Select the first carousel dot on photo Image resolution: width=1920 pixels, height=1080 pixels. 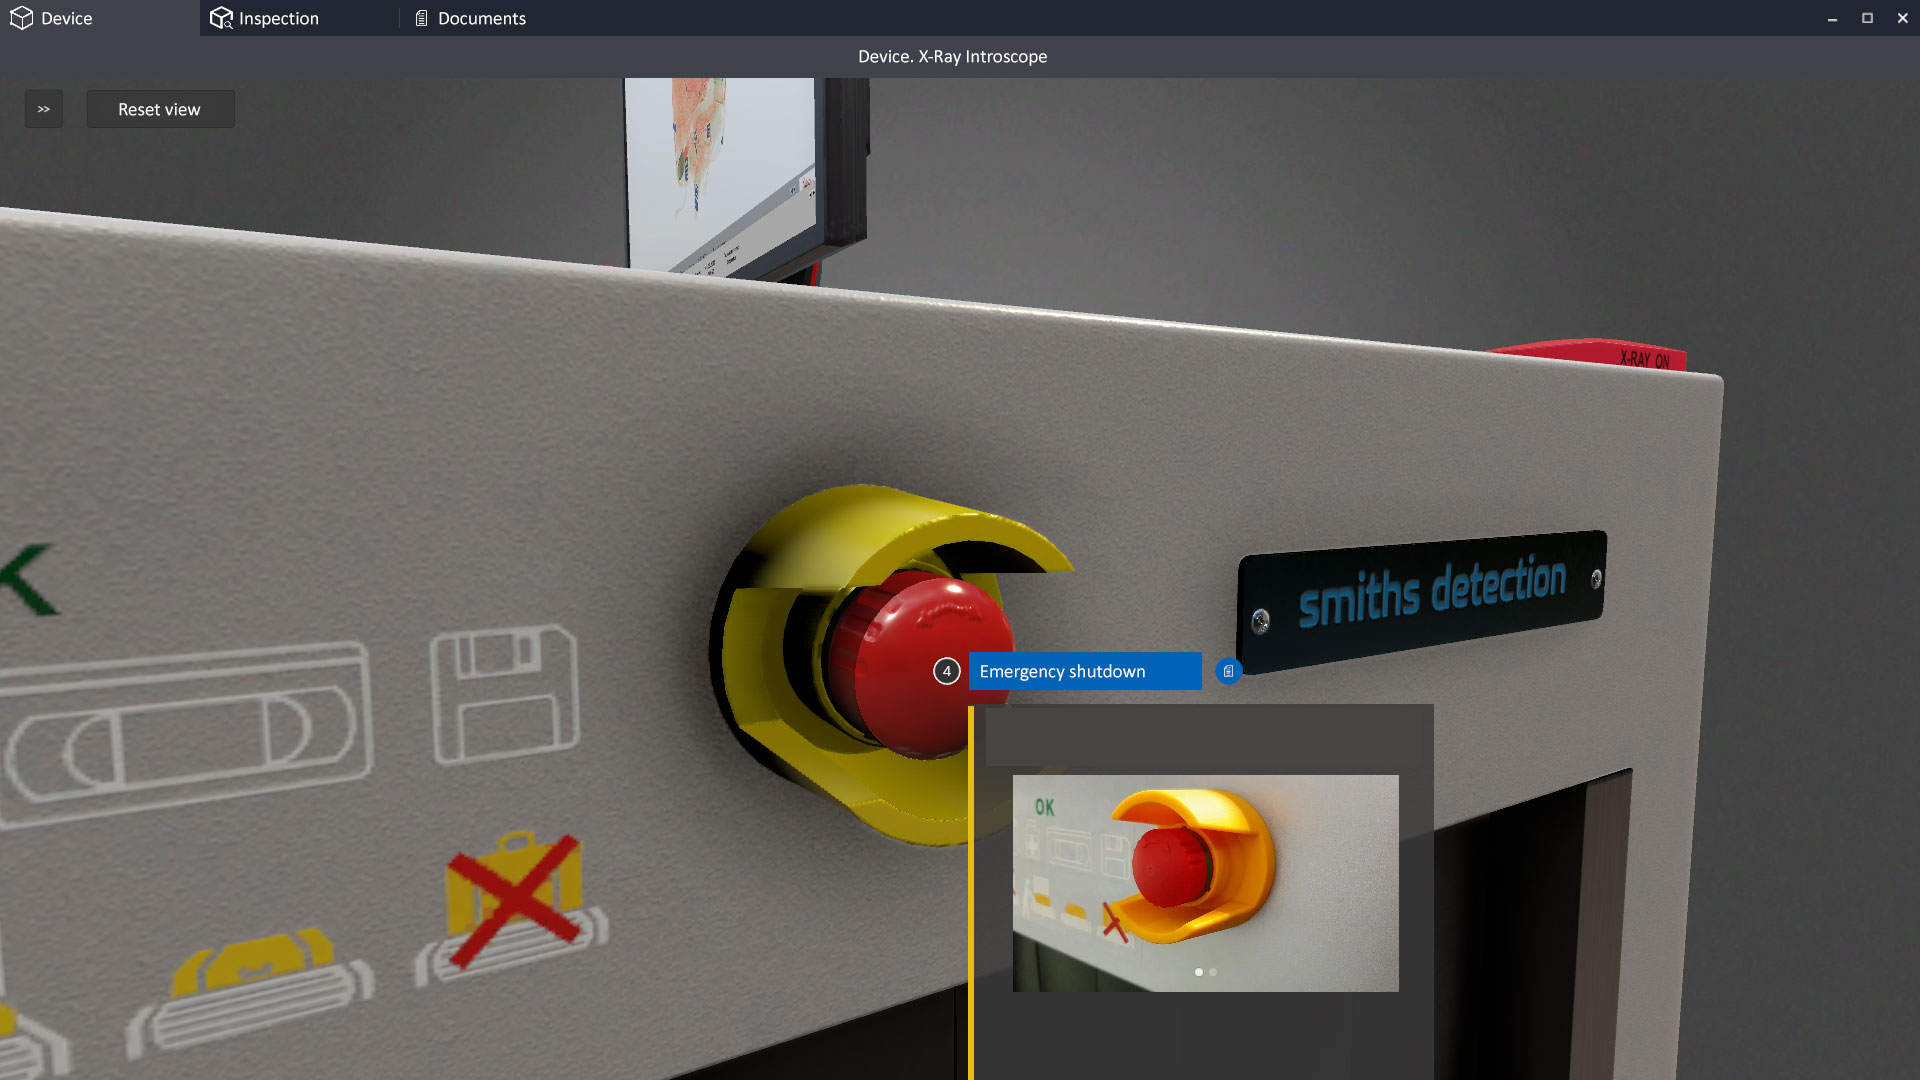tap(1198, 972)
